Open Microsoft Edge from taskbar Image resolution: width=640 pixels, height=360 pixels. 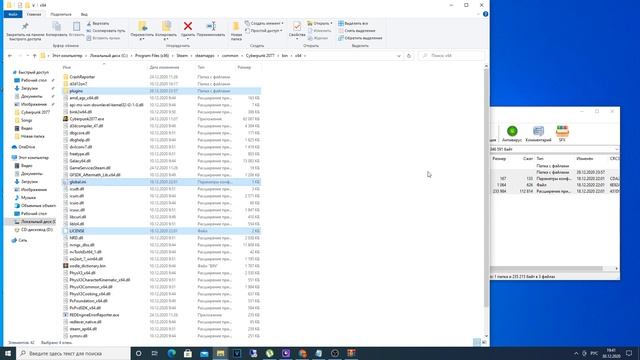[x=171, y=353]
